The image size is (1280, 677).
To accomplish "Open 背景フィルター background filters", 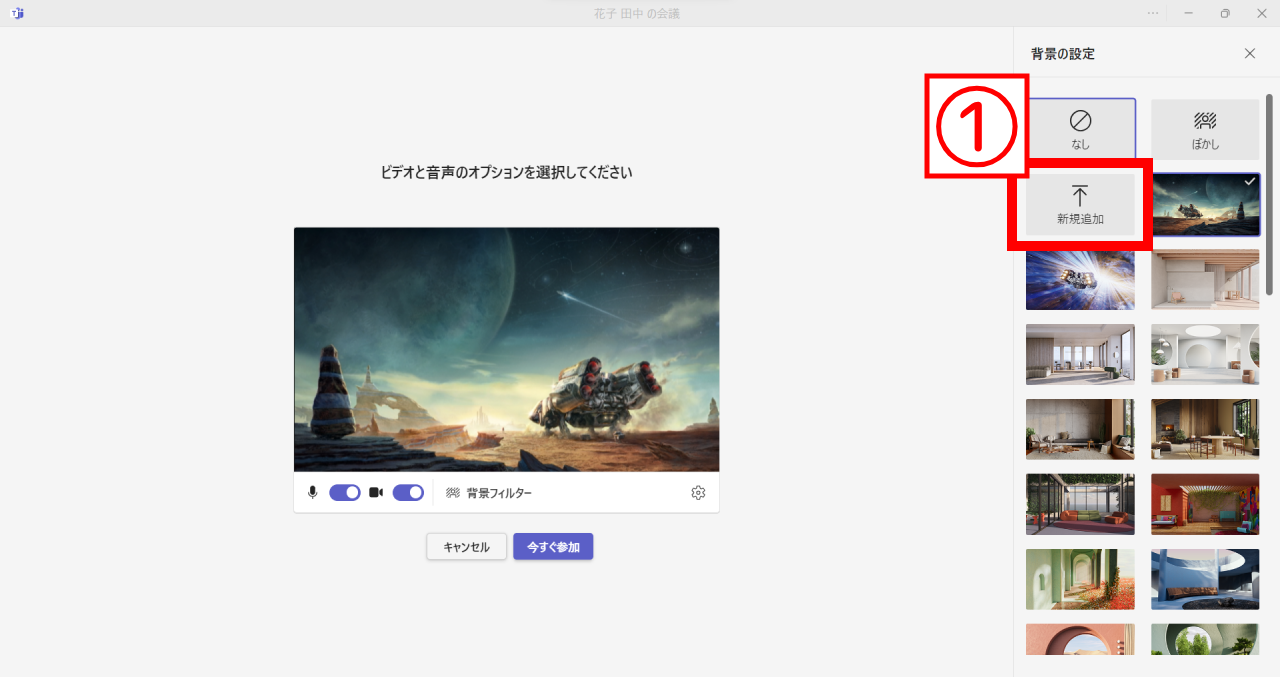I will [x=489, y=493].
